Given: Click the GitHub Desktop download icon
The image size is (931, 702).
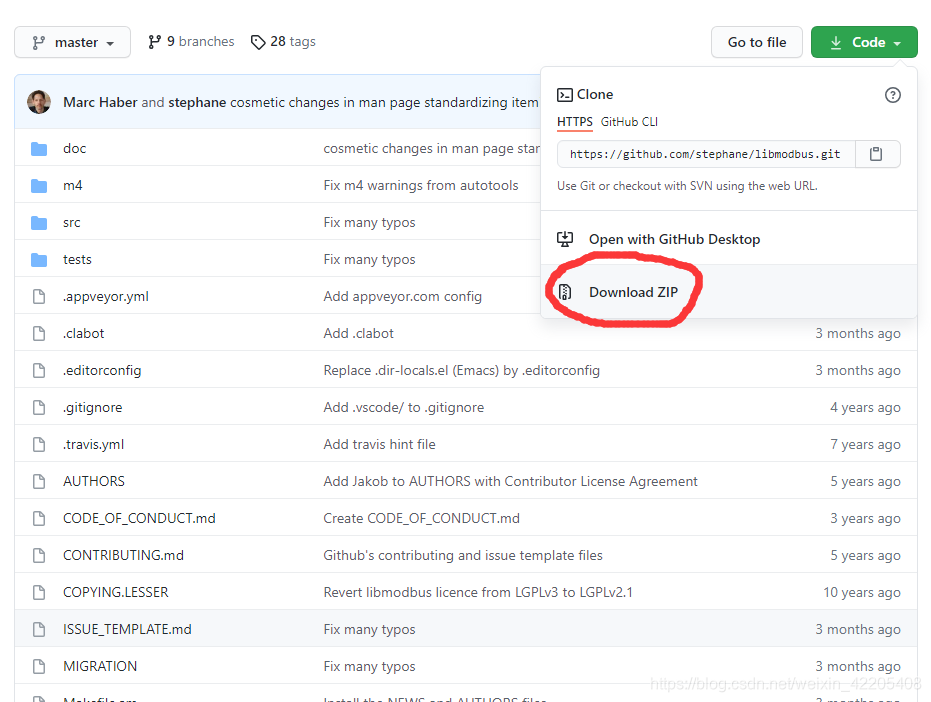Looking at the screenshot, I should pyautogui.click(x=565, y=239).
